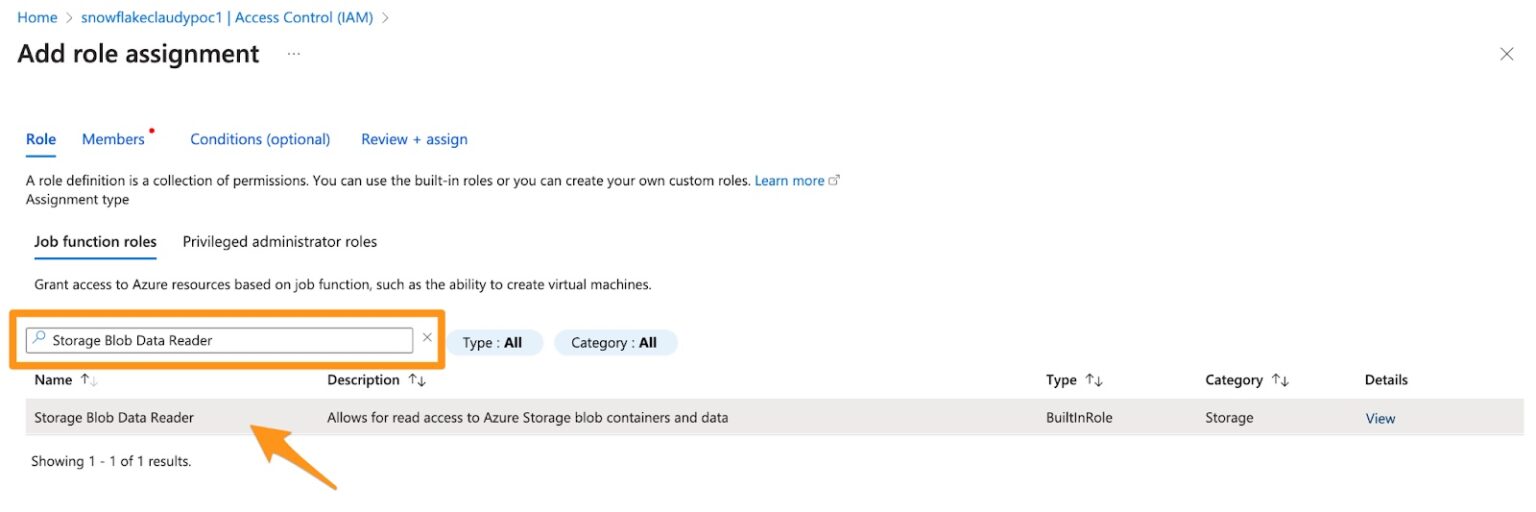Image resolution: width=1536 pixels, height=512 pixels.
Task: Sort roles by Name column arrows
Action: 89,380
